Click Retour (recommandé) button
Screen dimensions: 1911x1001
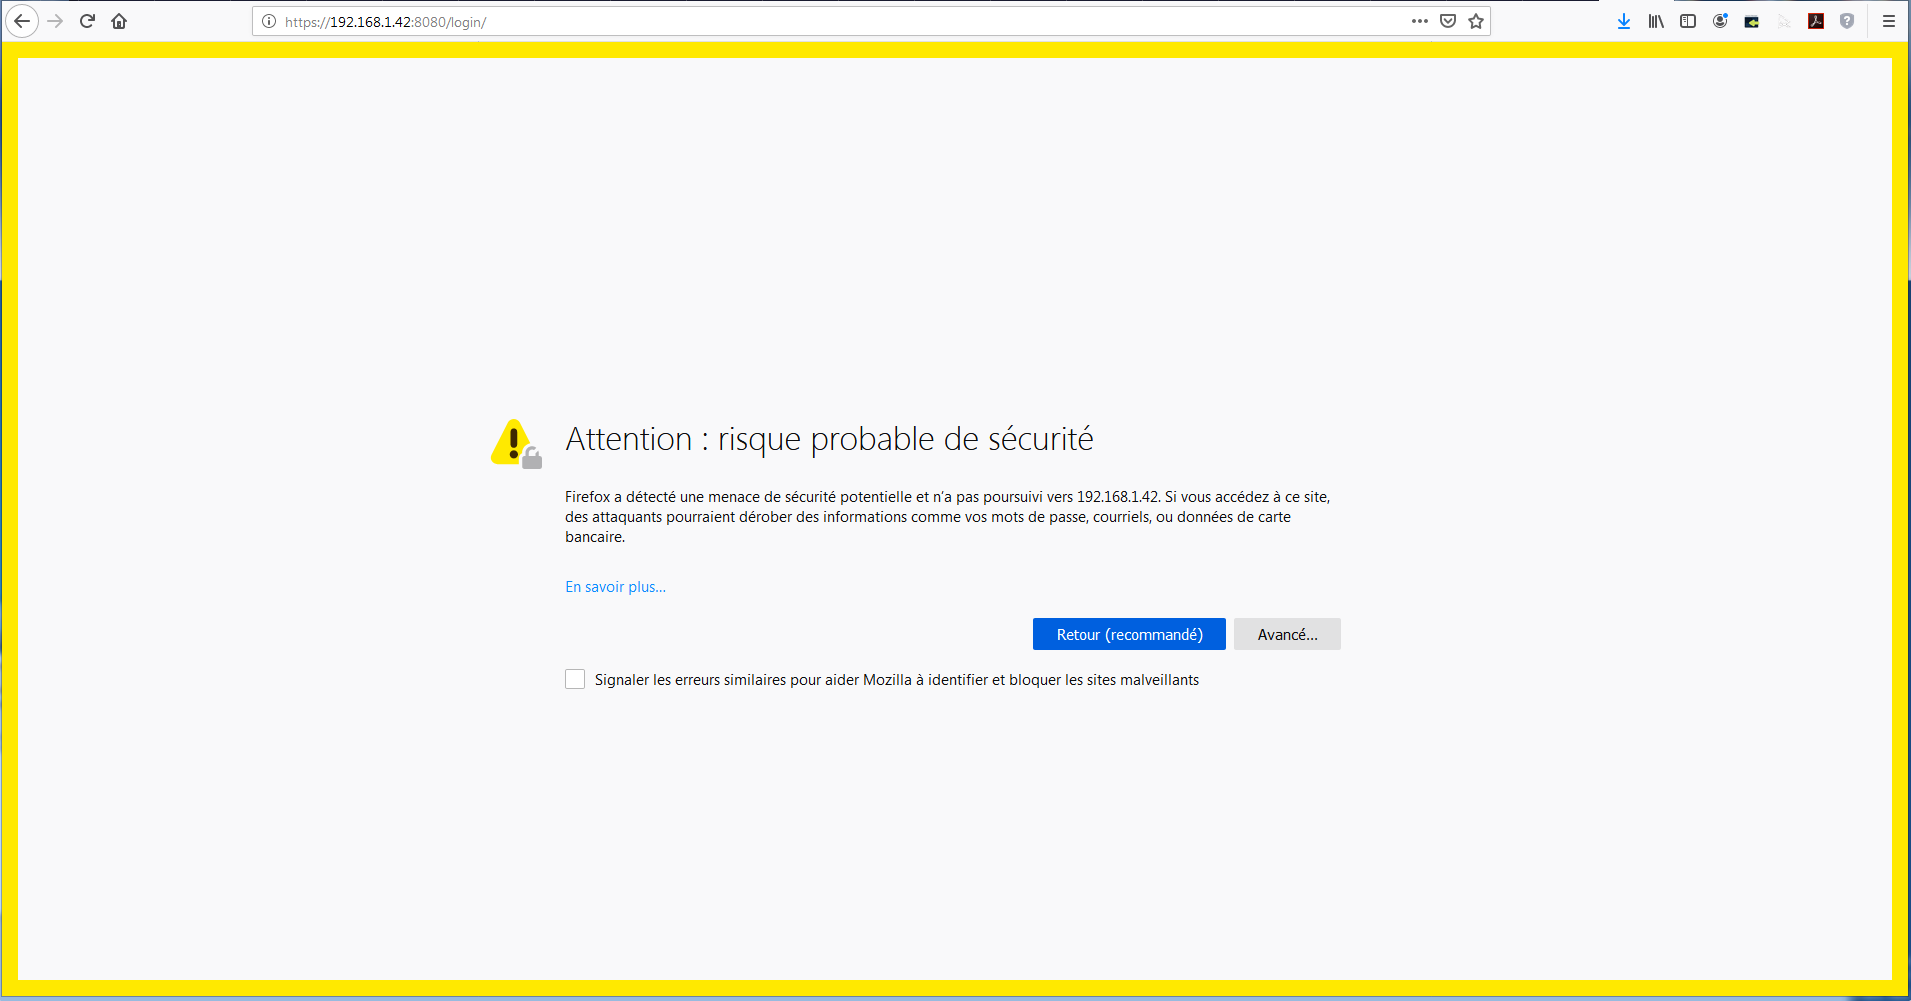coord(1129,634)
